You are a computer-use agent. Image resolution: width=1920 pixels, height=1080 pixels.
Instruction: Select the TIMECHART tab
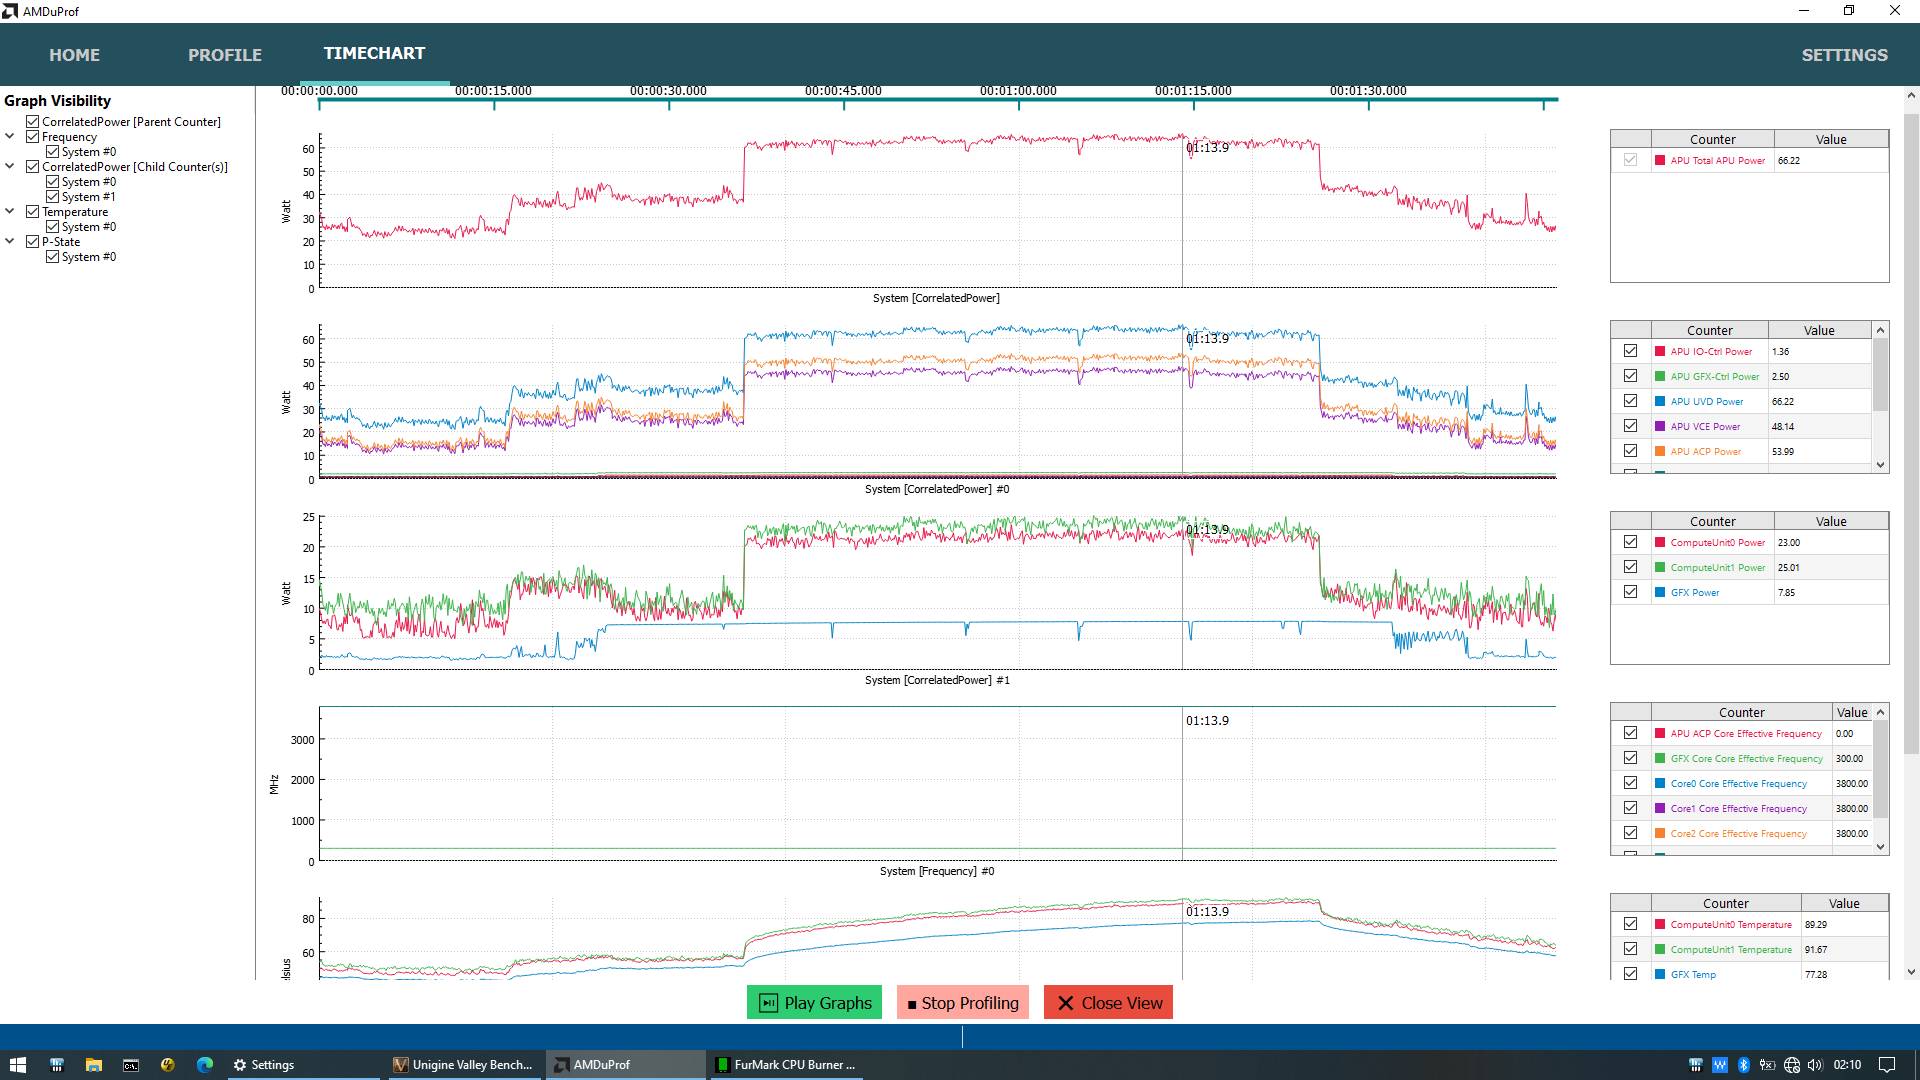click(x=374, y=53)
